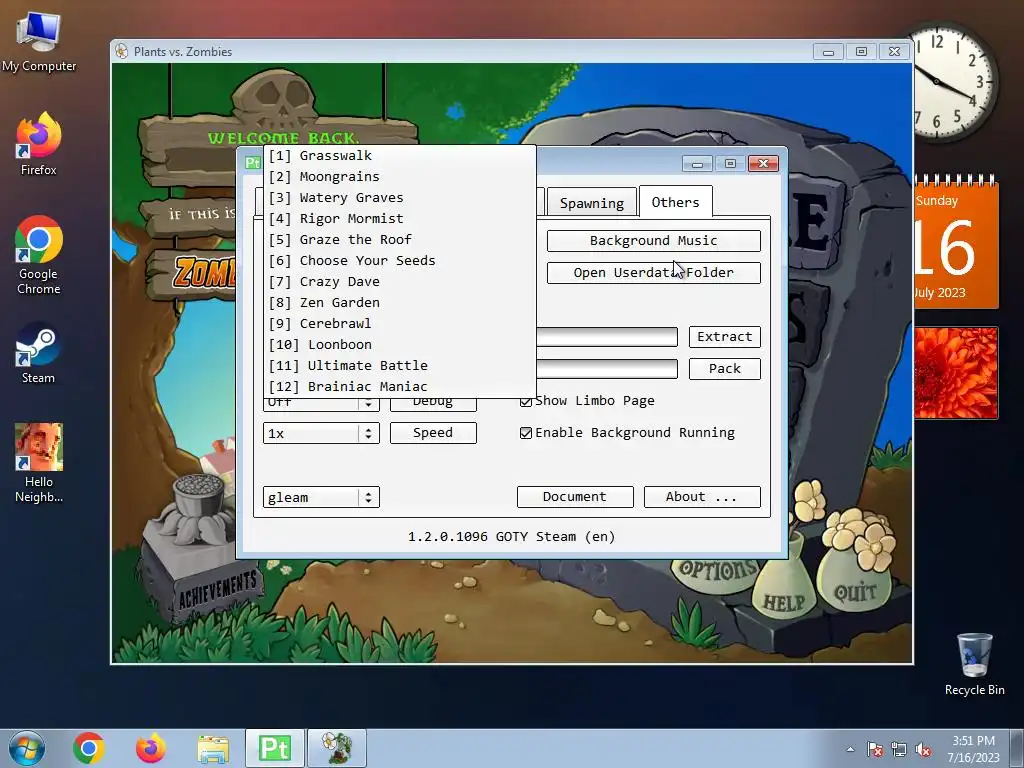Switch to the Spawning tab
The image size is (1024, 768).
592,203
